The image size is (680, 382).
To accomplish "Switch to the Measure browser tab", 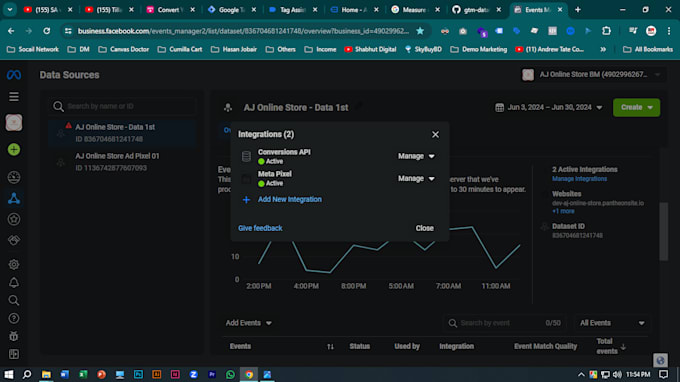I will click(415, 10).
